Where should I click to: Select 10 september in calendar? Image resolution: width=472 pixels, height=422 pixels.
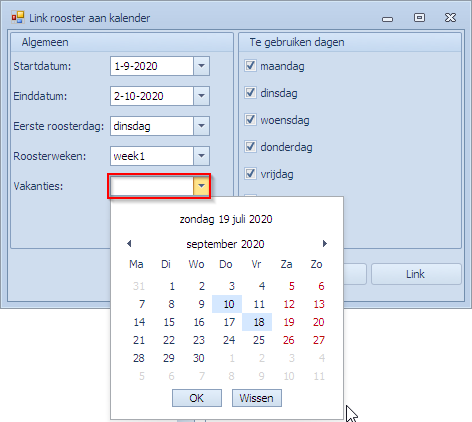click(x=227, y=304)
